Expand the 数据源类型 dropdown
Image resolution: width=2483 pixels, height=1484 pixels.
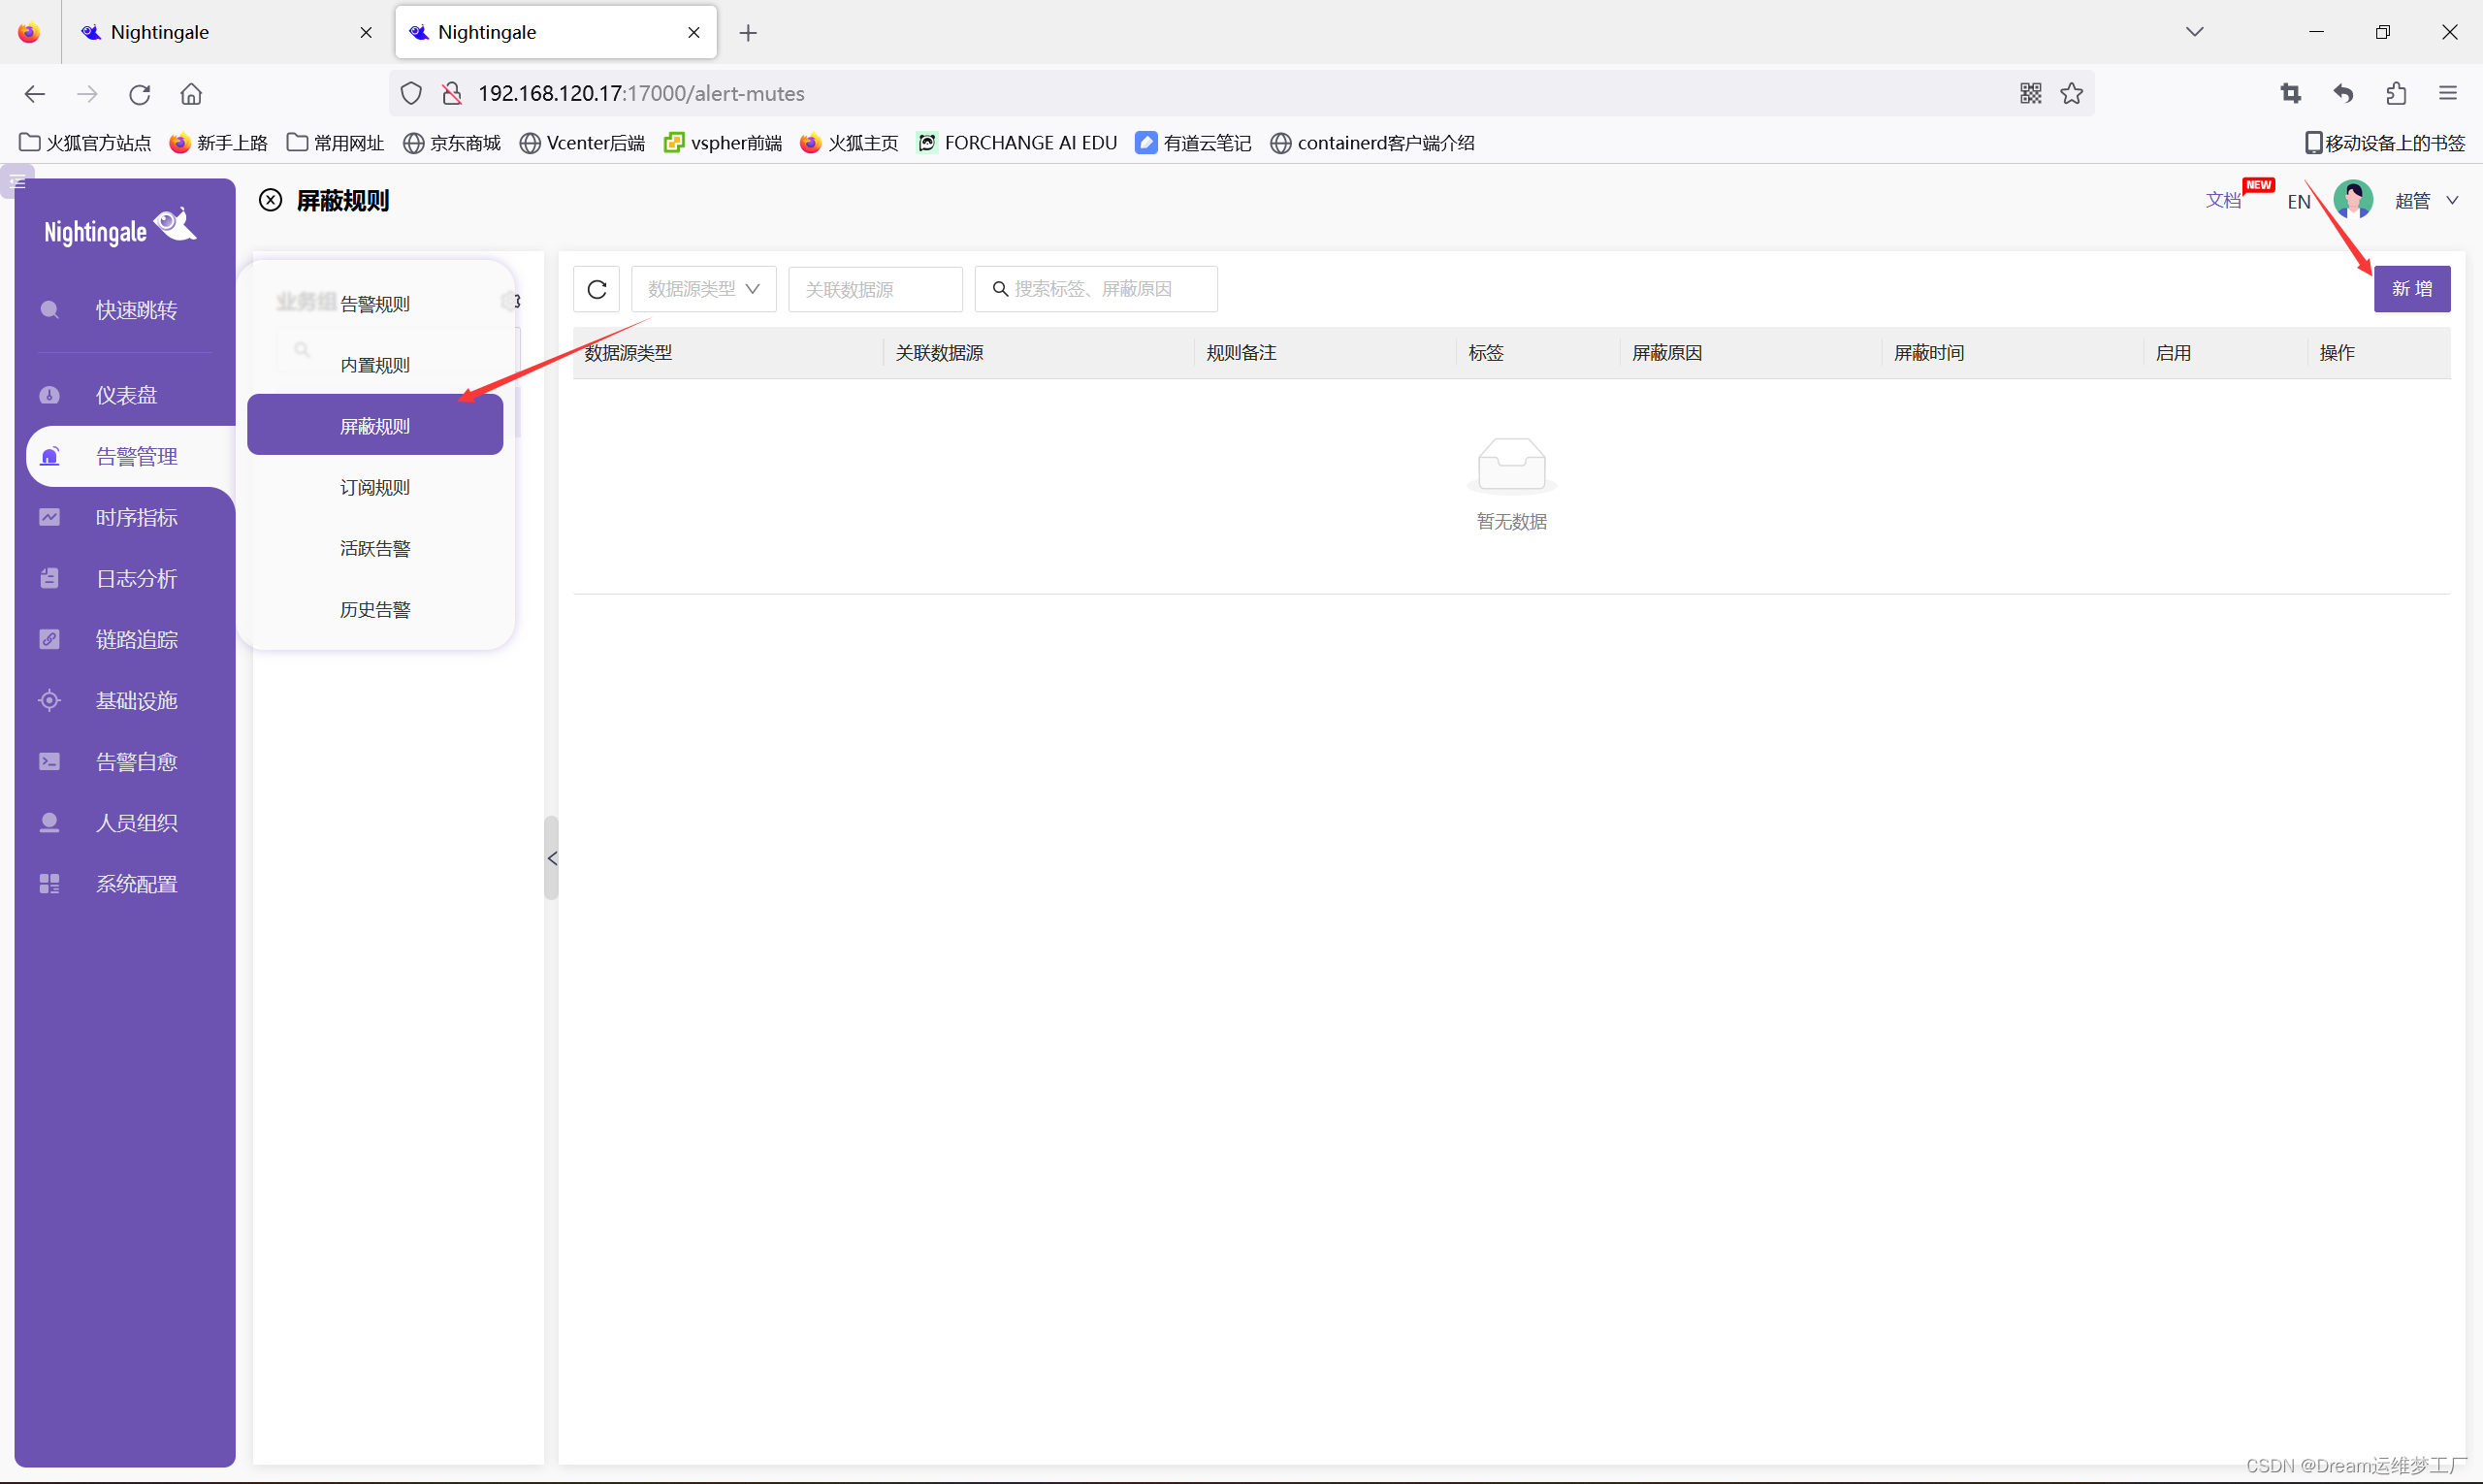click(703, 289)
